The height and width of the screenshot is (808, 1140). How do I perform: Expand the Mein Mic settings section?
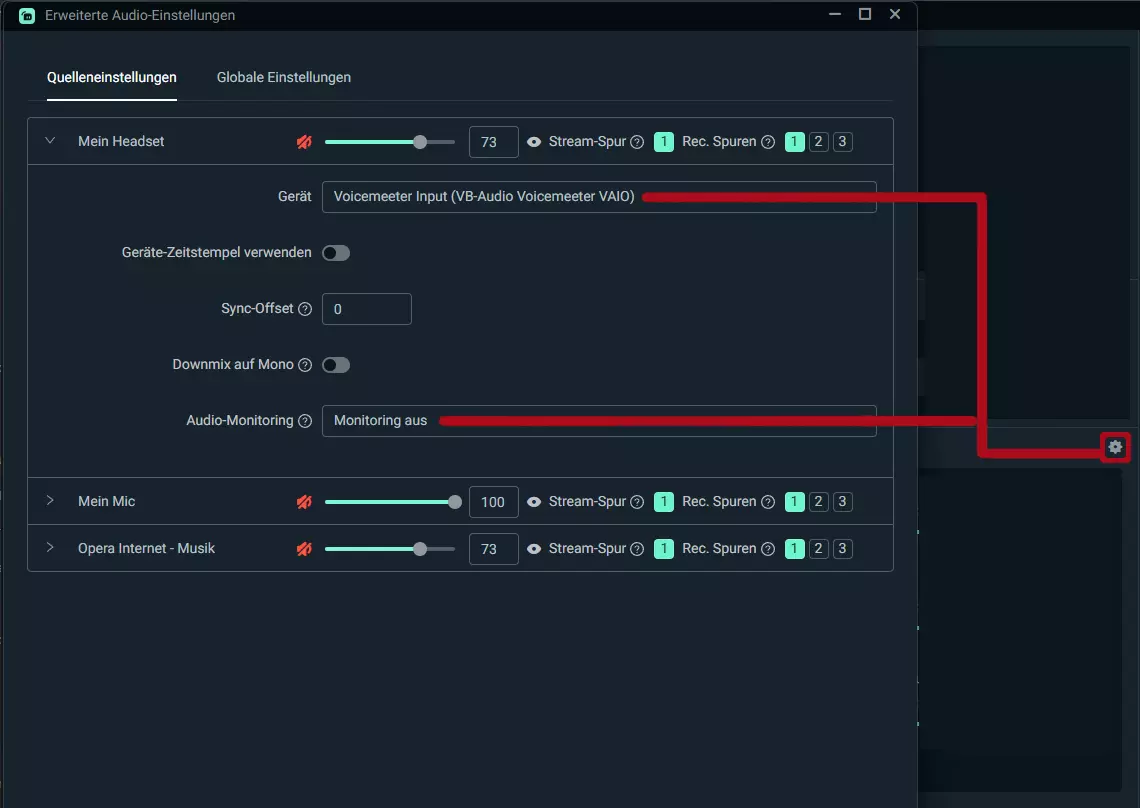point(50,501)
